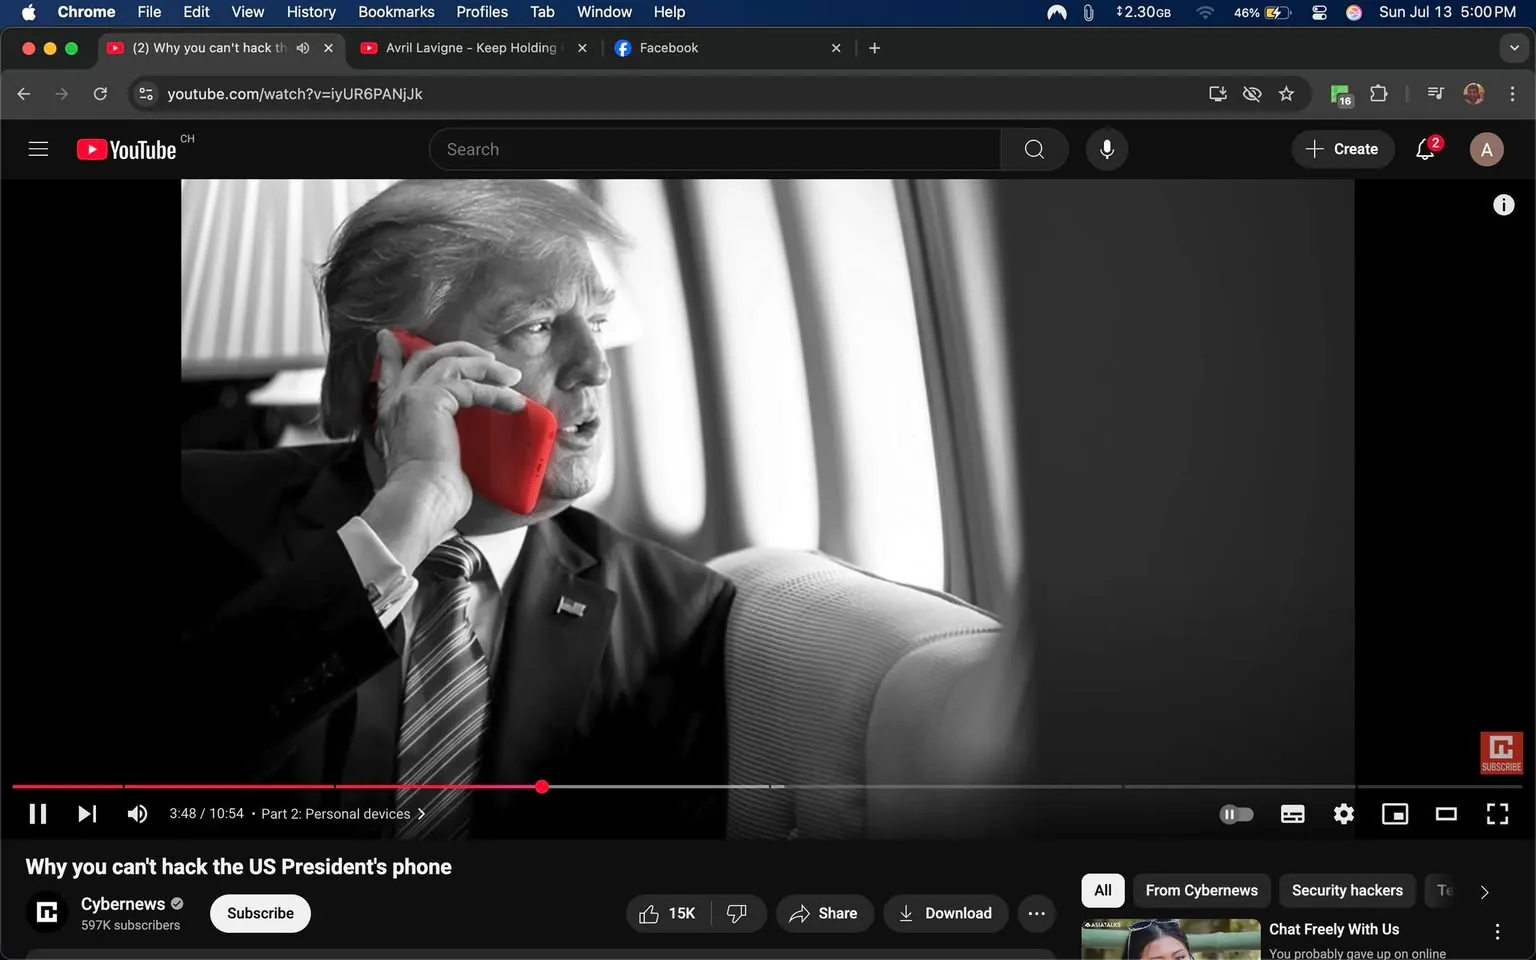Toggle theater mode view
Screen dimensions: 1536x960
click(x=1445, y=814)
